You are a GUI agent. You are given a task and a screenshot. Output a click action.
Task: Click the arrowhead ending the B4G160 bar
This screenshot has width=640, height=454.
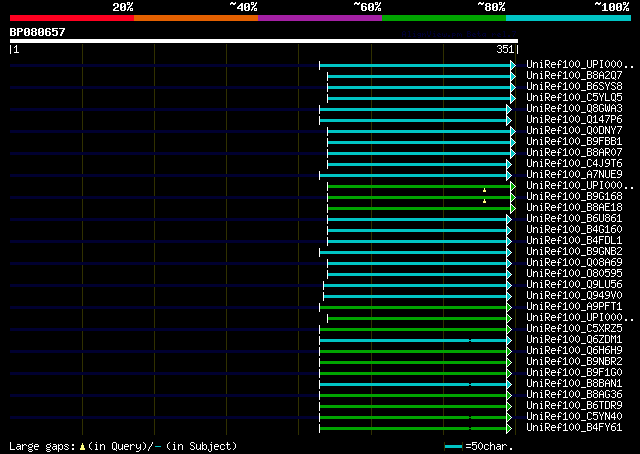(x=509, y=229)
